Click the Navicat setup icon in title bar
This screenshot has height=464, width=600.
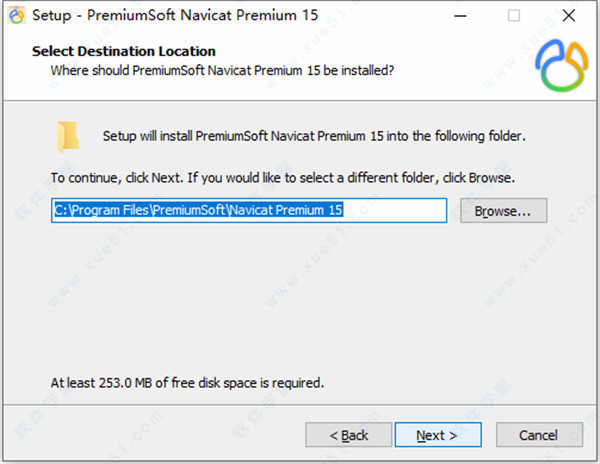pos(16,15)
